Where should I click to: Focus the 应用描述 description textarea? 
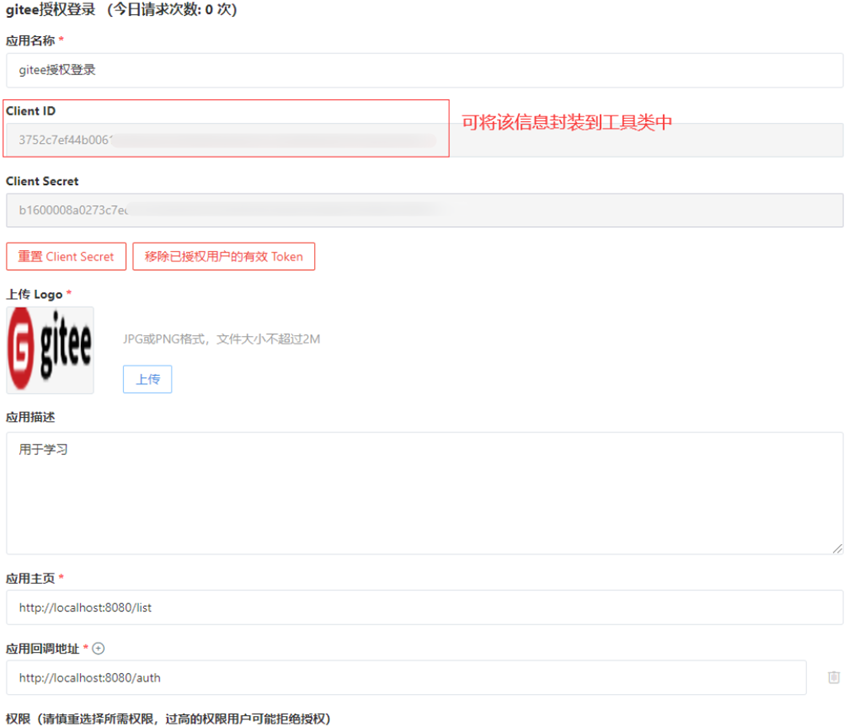pyautogui.click(x=420, y=490)
